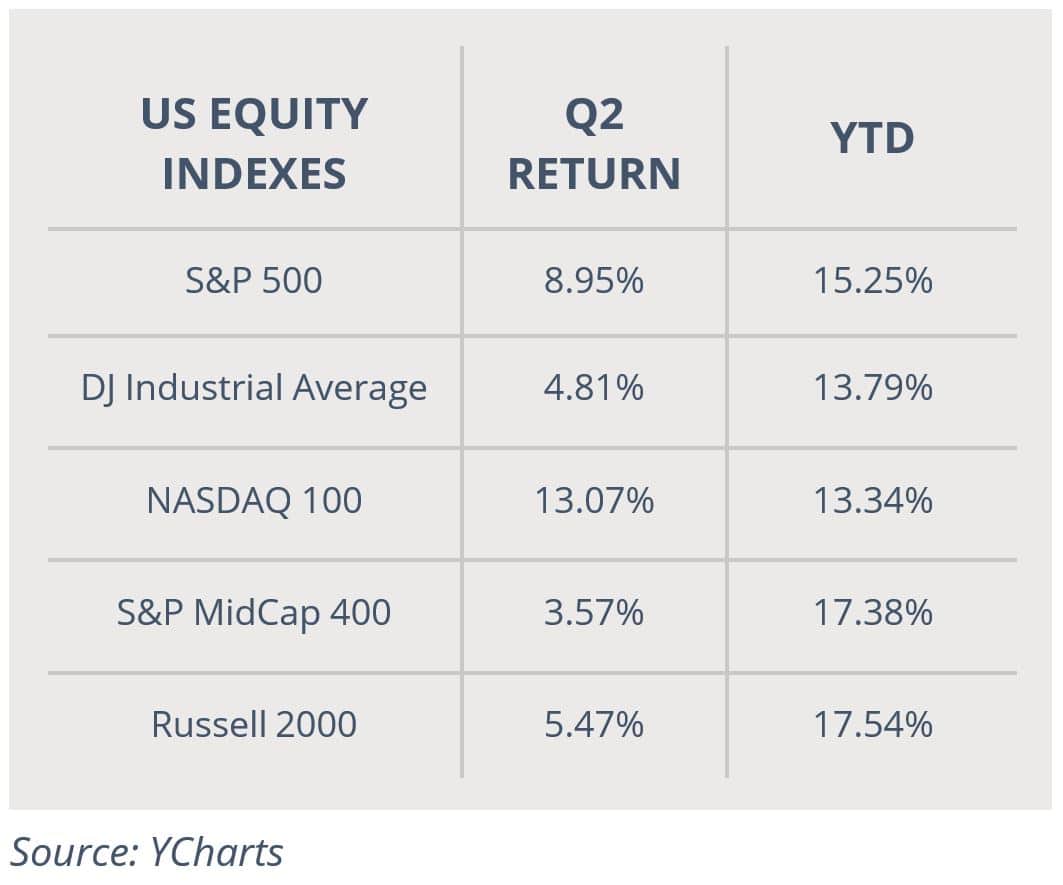Click the 13.34% YTD value
Image resolution: width=1063 pixels, height=885 pixels.
tap(873, 500)
